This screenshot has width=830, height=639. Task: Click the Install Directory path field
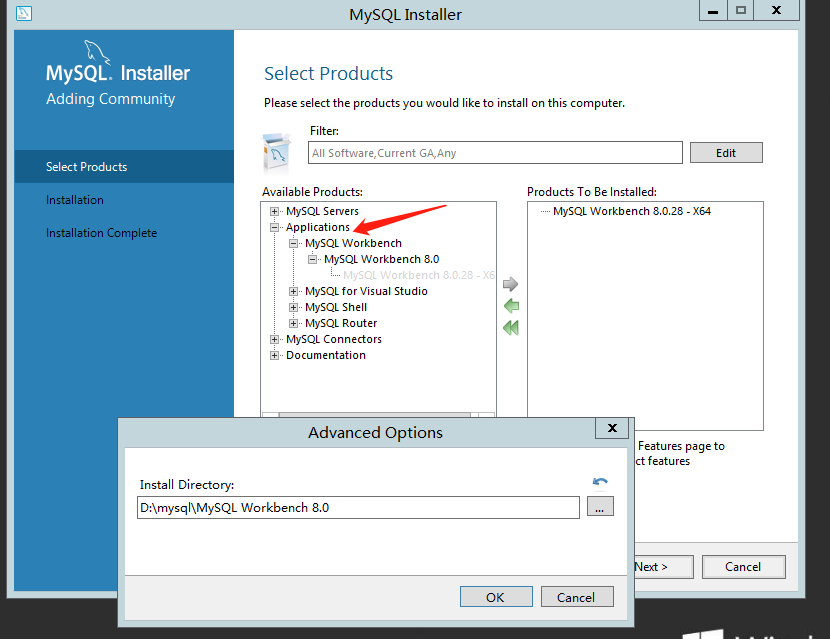tap(358, 508)
